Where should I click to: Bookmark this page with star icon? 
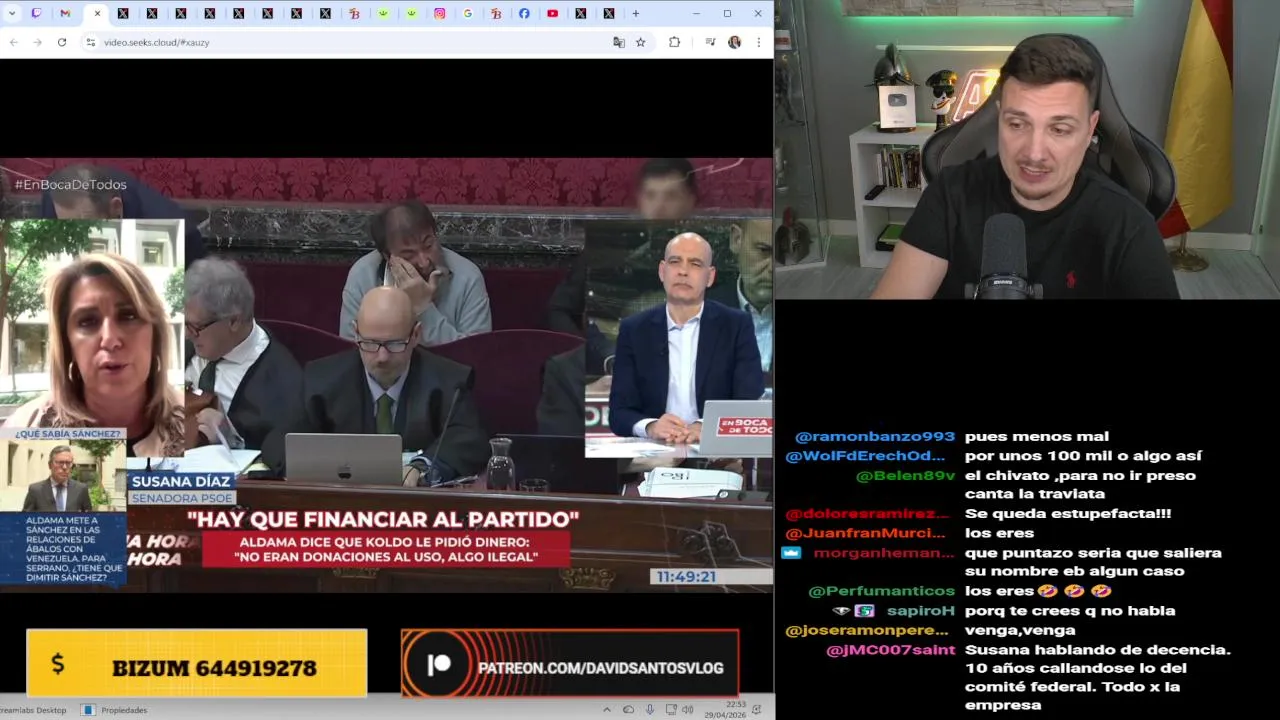click(641, 42)
